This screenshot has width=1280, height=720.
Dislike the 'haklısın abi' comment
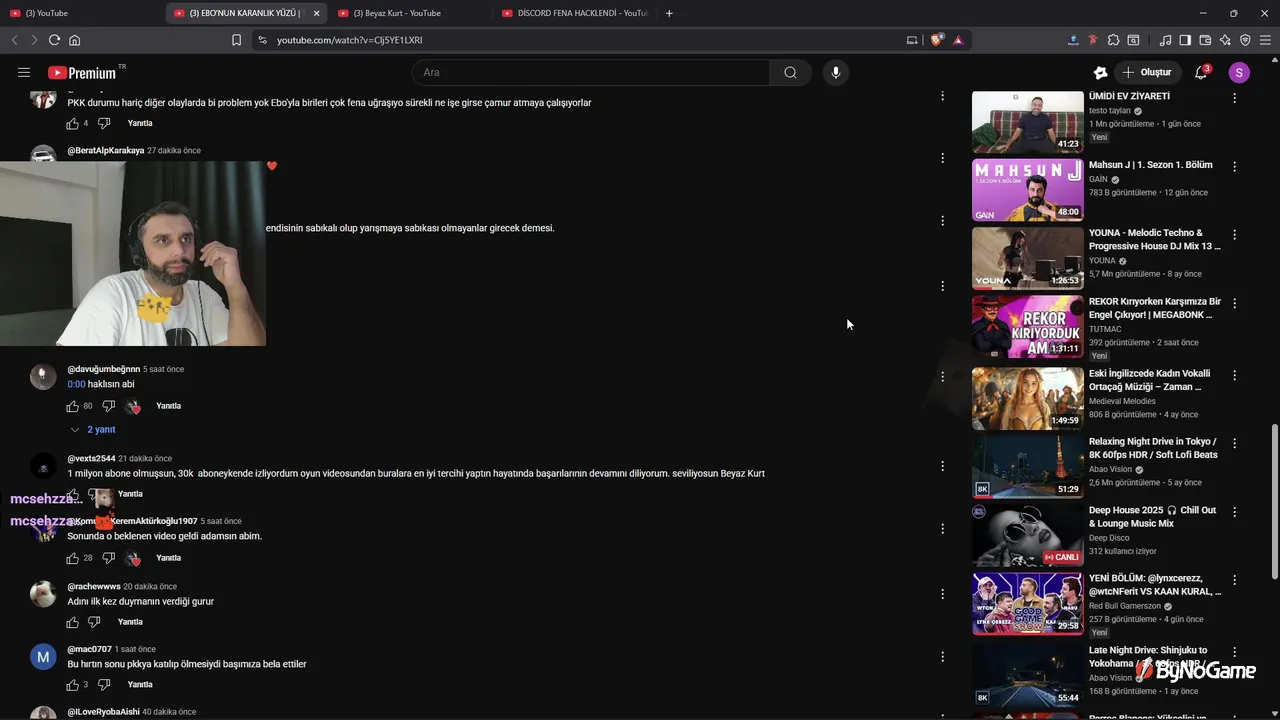[x=108, y=406]
